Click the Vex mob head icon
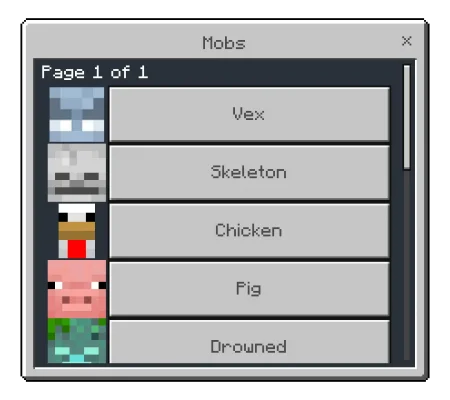Image resolution: width=450 pixels, height=400 pixels. point(77,115)
